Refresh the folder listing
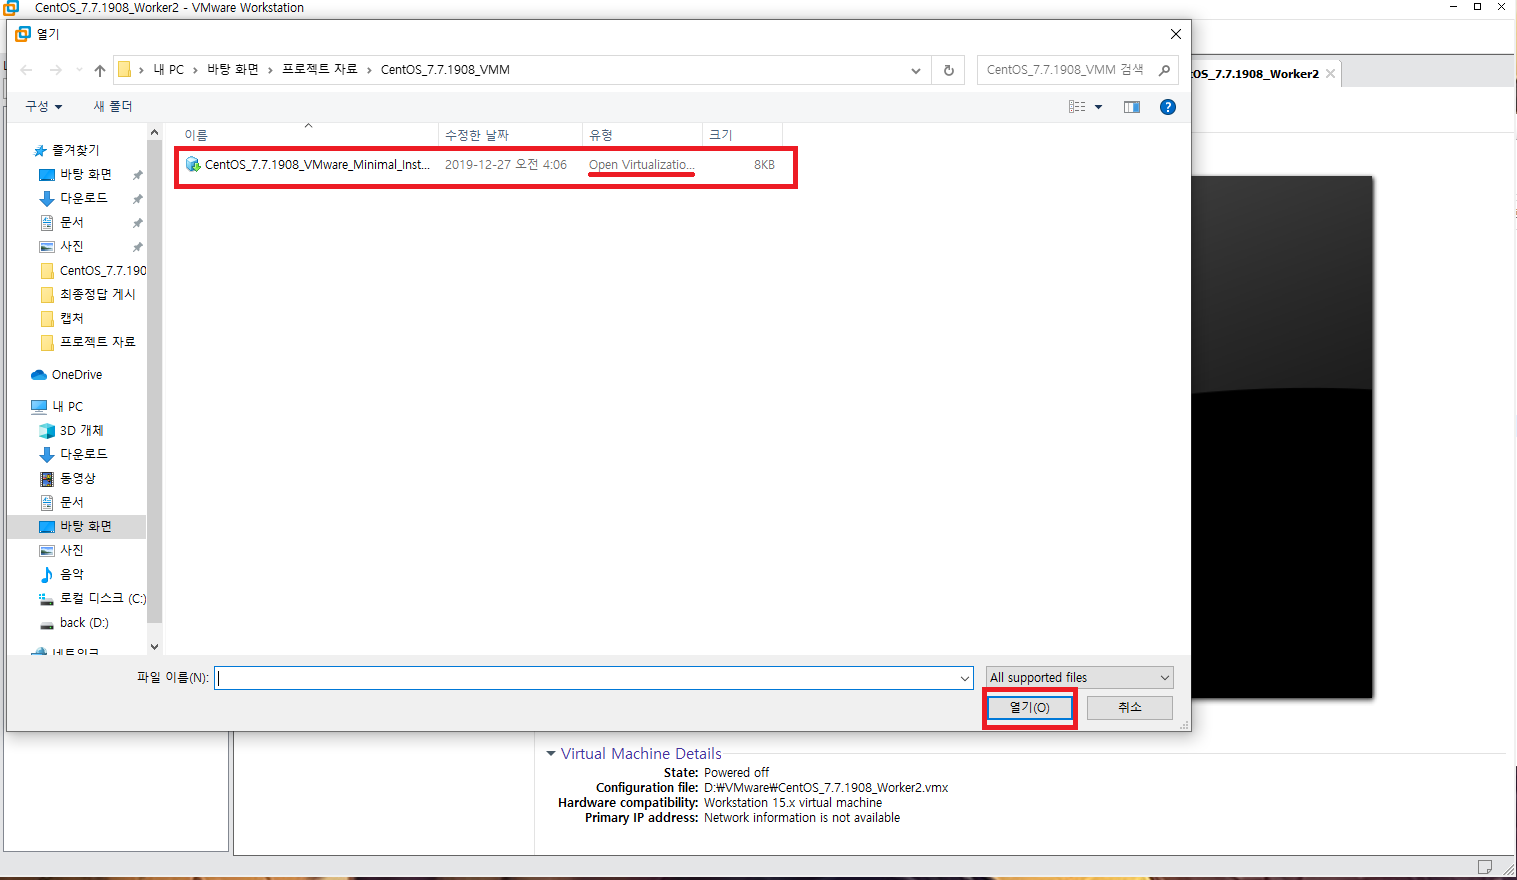Screen dimensions: 1517x880 948,70
